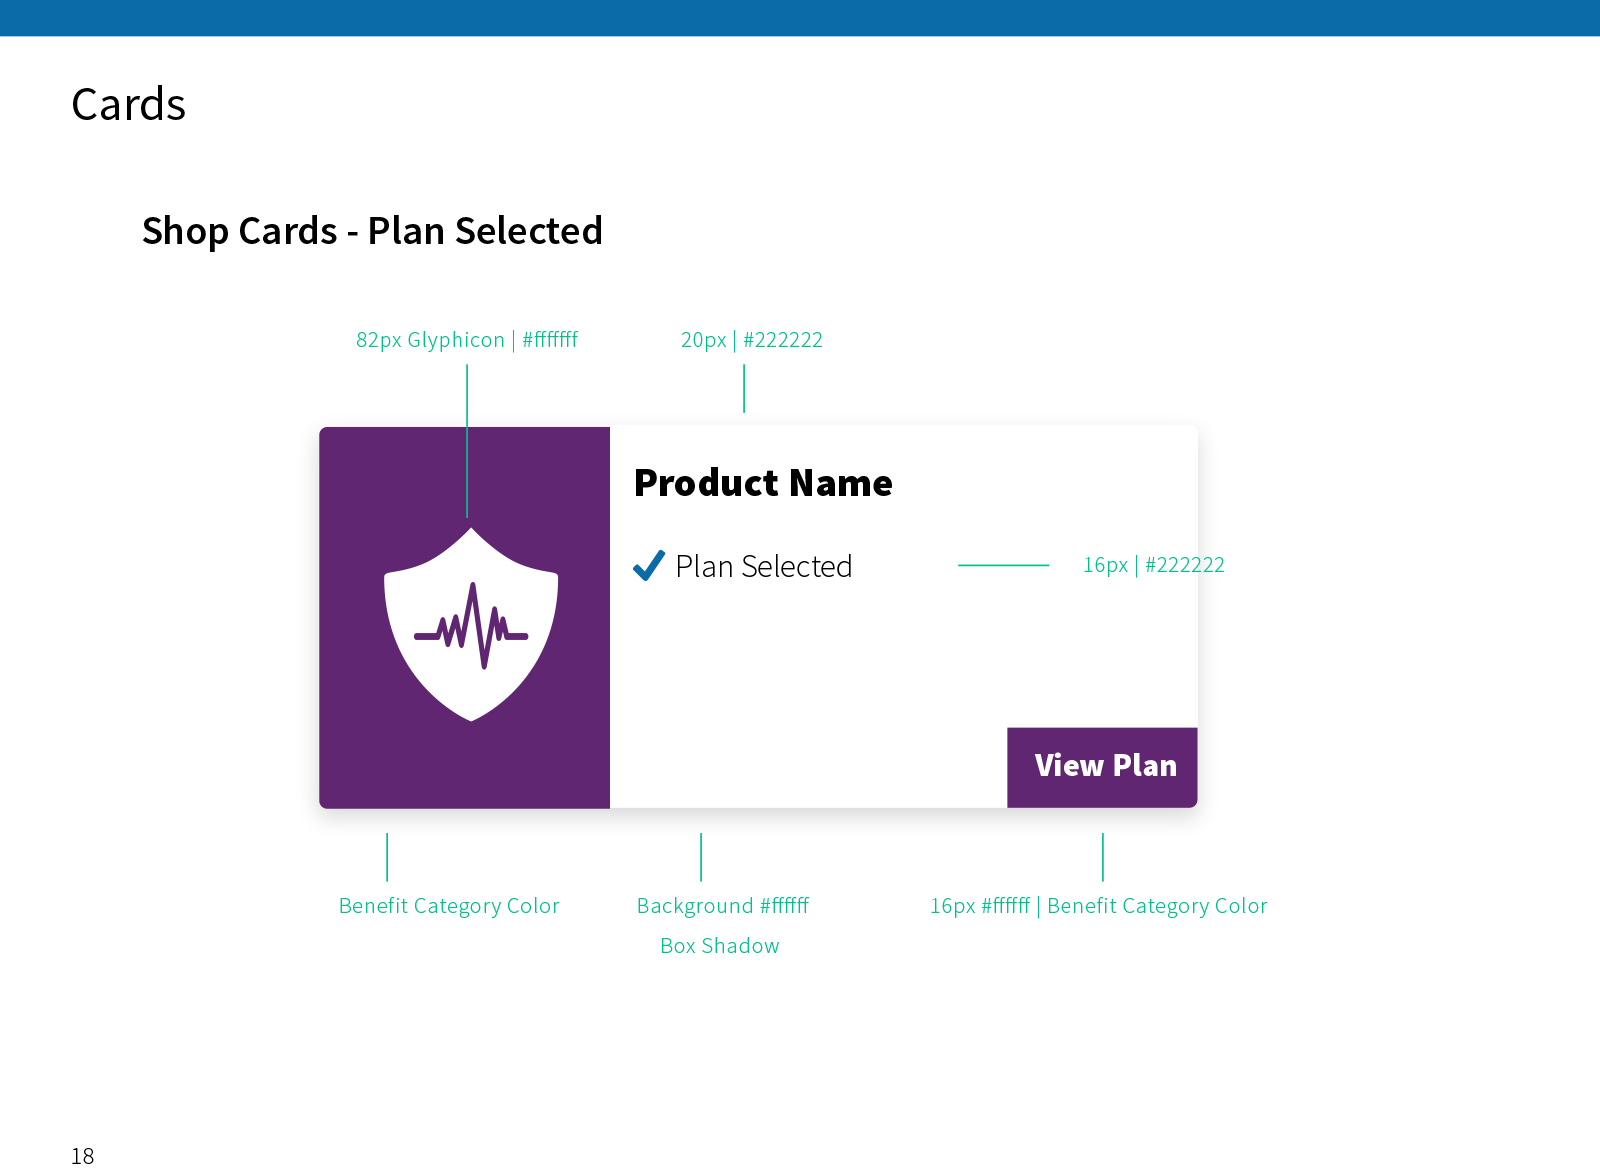Image resolution: width=1600 pixels, height=1175 pixels.
Task: Click the Shop Cards - Plan Selected heading
Action: tap(372, 231)
